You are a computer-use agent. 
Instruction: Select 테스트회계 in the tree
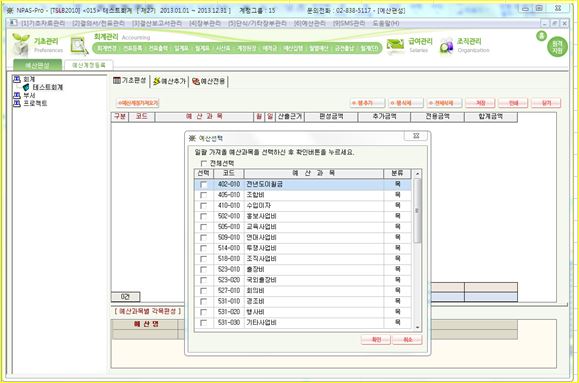[x=47, y=87]
